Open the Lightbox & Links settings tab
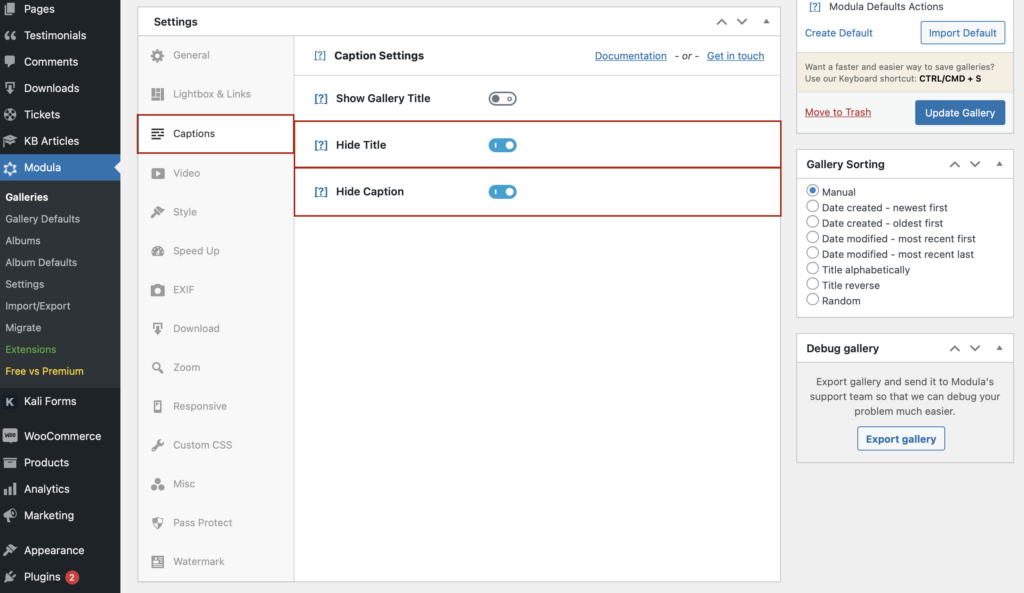 [x=211, y=94]
